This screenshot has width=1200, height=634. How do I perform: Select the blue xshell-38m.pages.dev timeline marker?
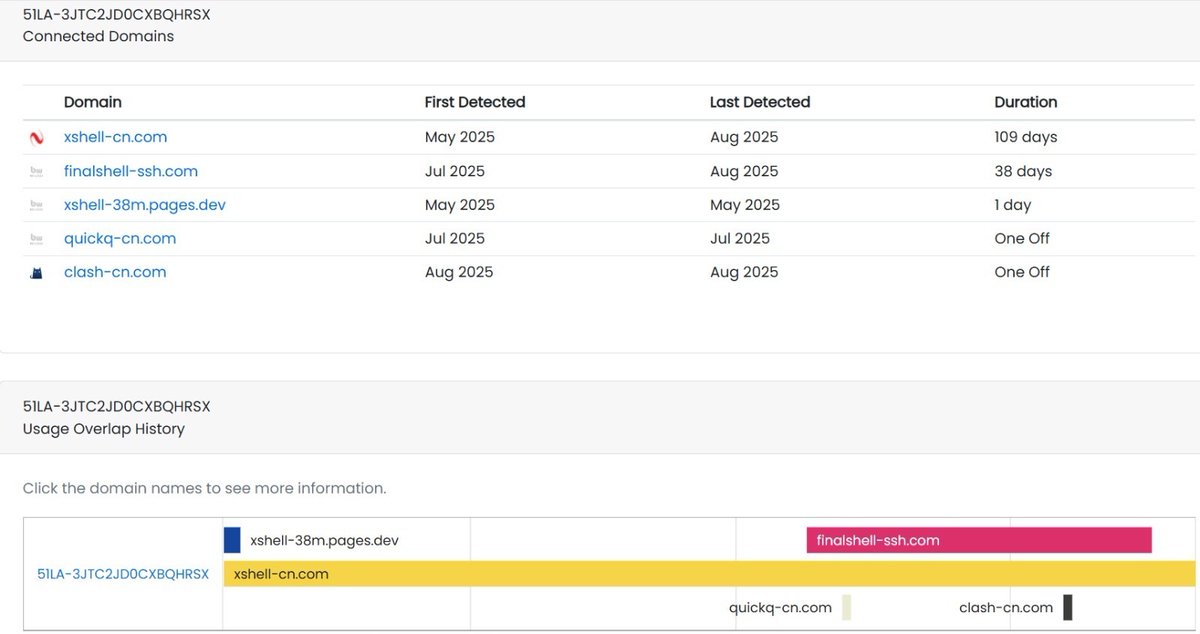tap(232, 540)
